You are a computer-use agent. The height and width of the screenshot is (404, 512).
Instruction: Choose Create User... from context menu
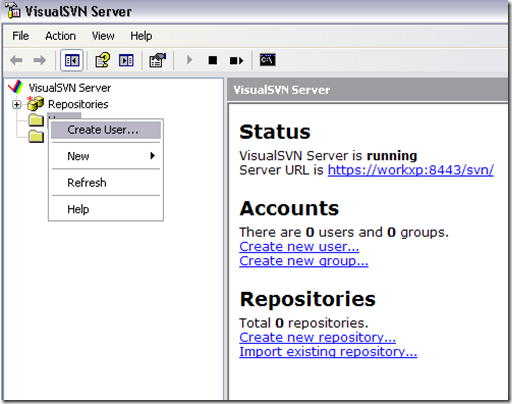click(106, 130)
